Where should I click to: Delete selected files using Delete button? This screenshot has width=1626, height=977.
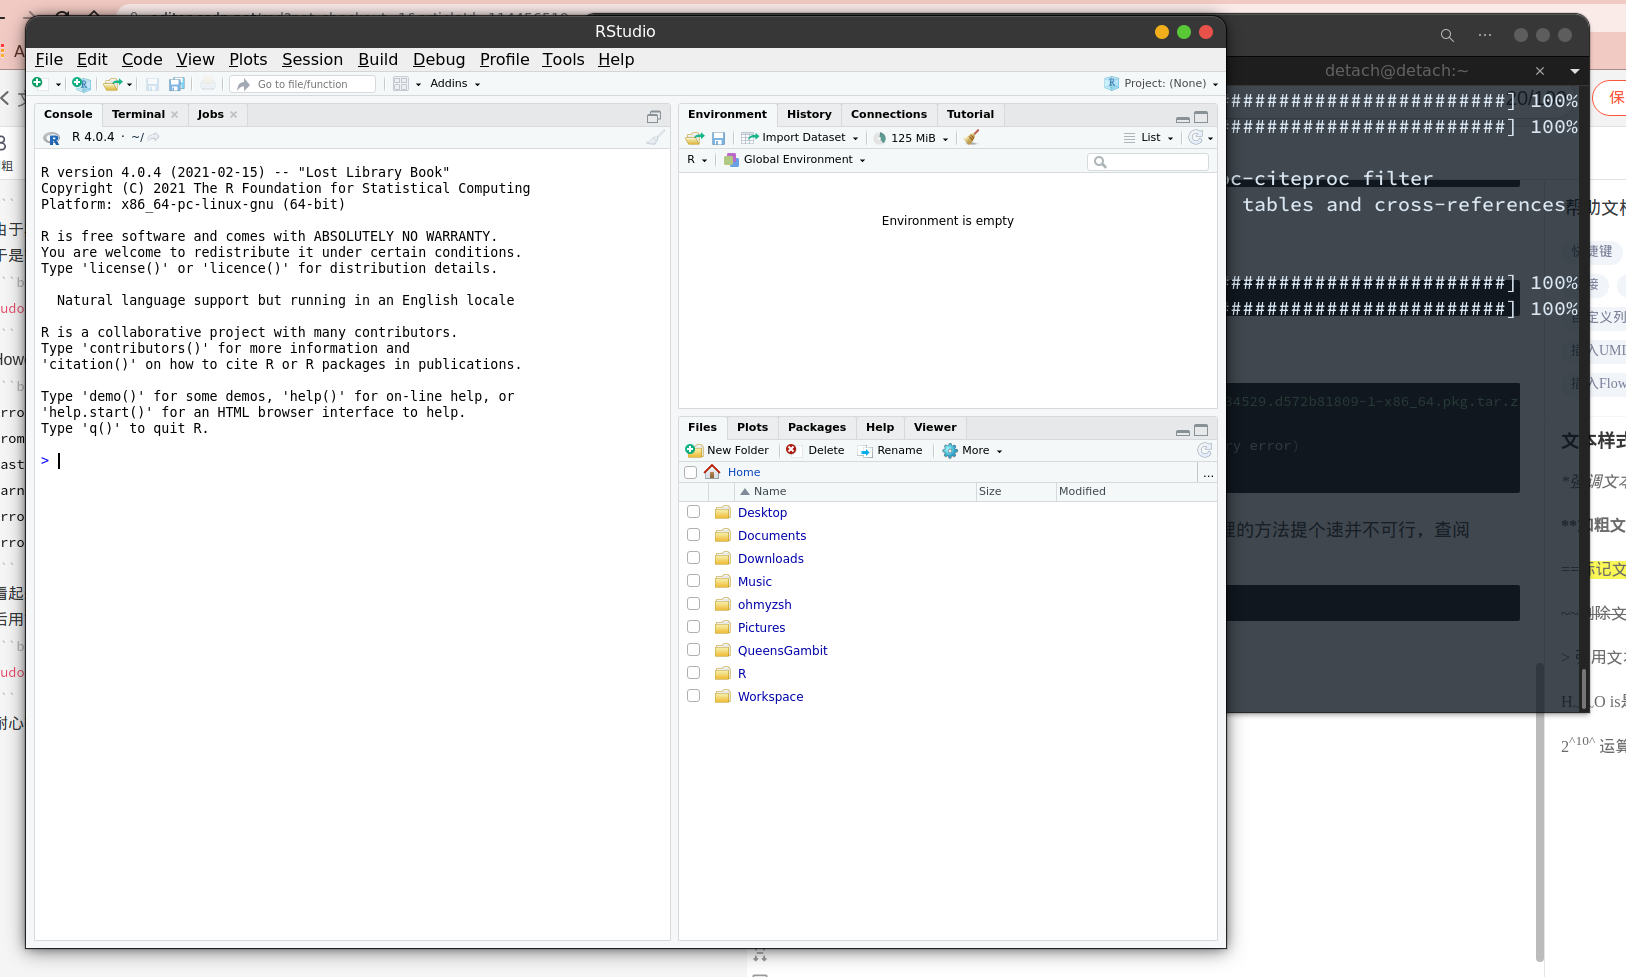coord(818,450)
